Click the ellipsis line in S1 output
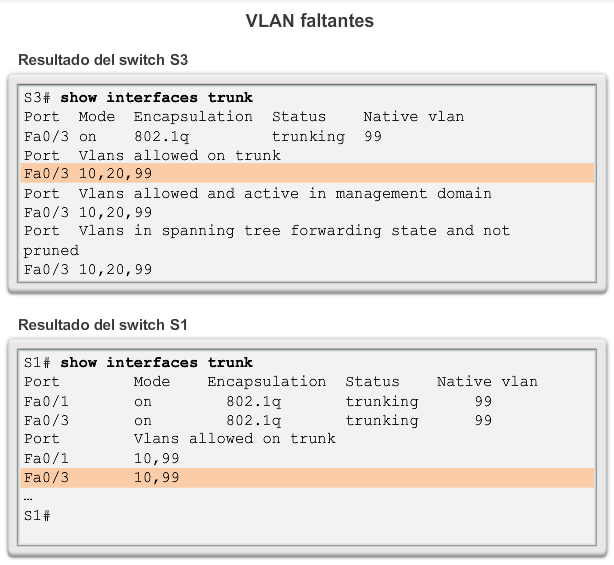This screenshot has height=565, width=614. click(x=29, y=496)
